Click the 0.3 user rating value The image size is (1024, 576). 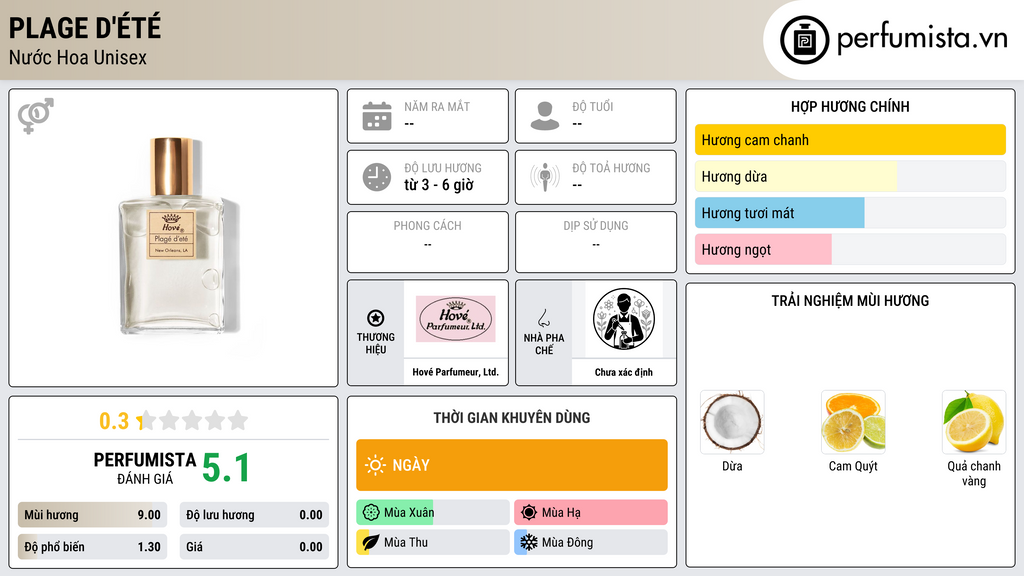(x=114, y=421)
